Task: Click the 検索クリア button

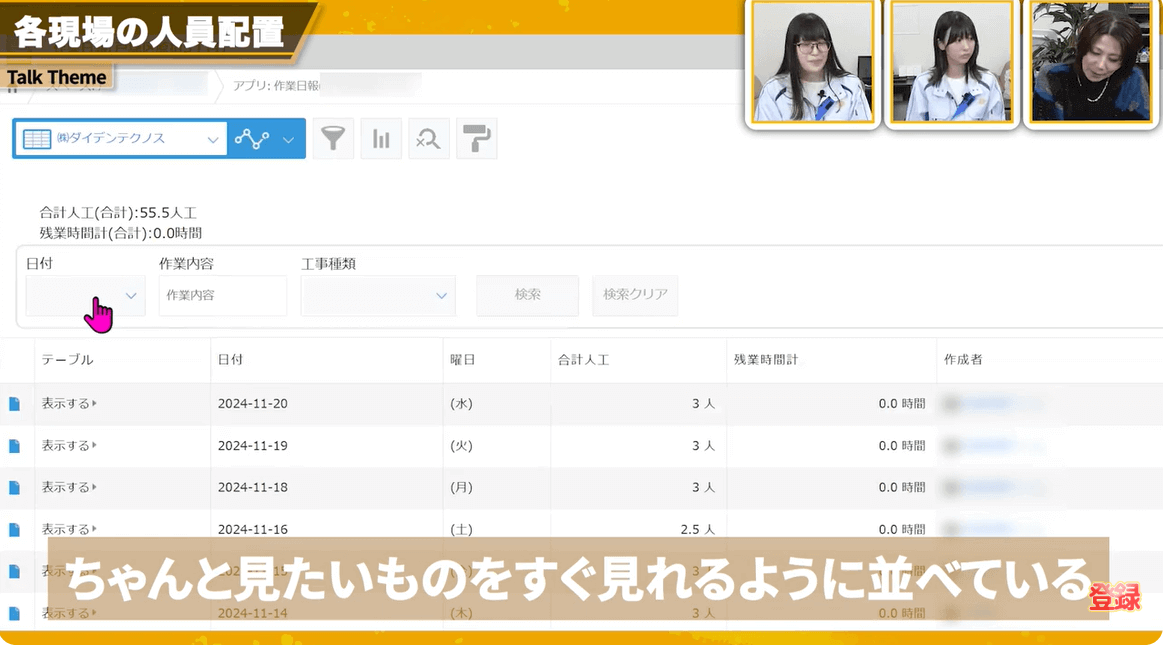Action: [635, 296]
